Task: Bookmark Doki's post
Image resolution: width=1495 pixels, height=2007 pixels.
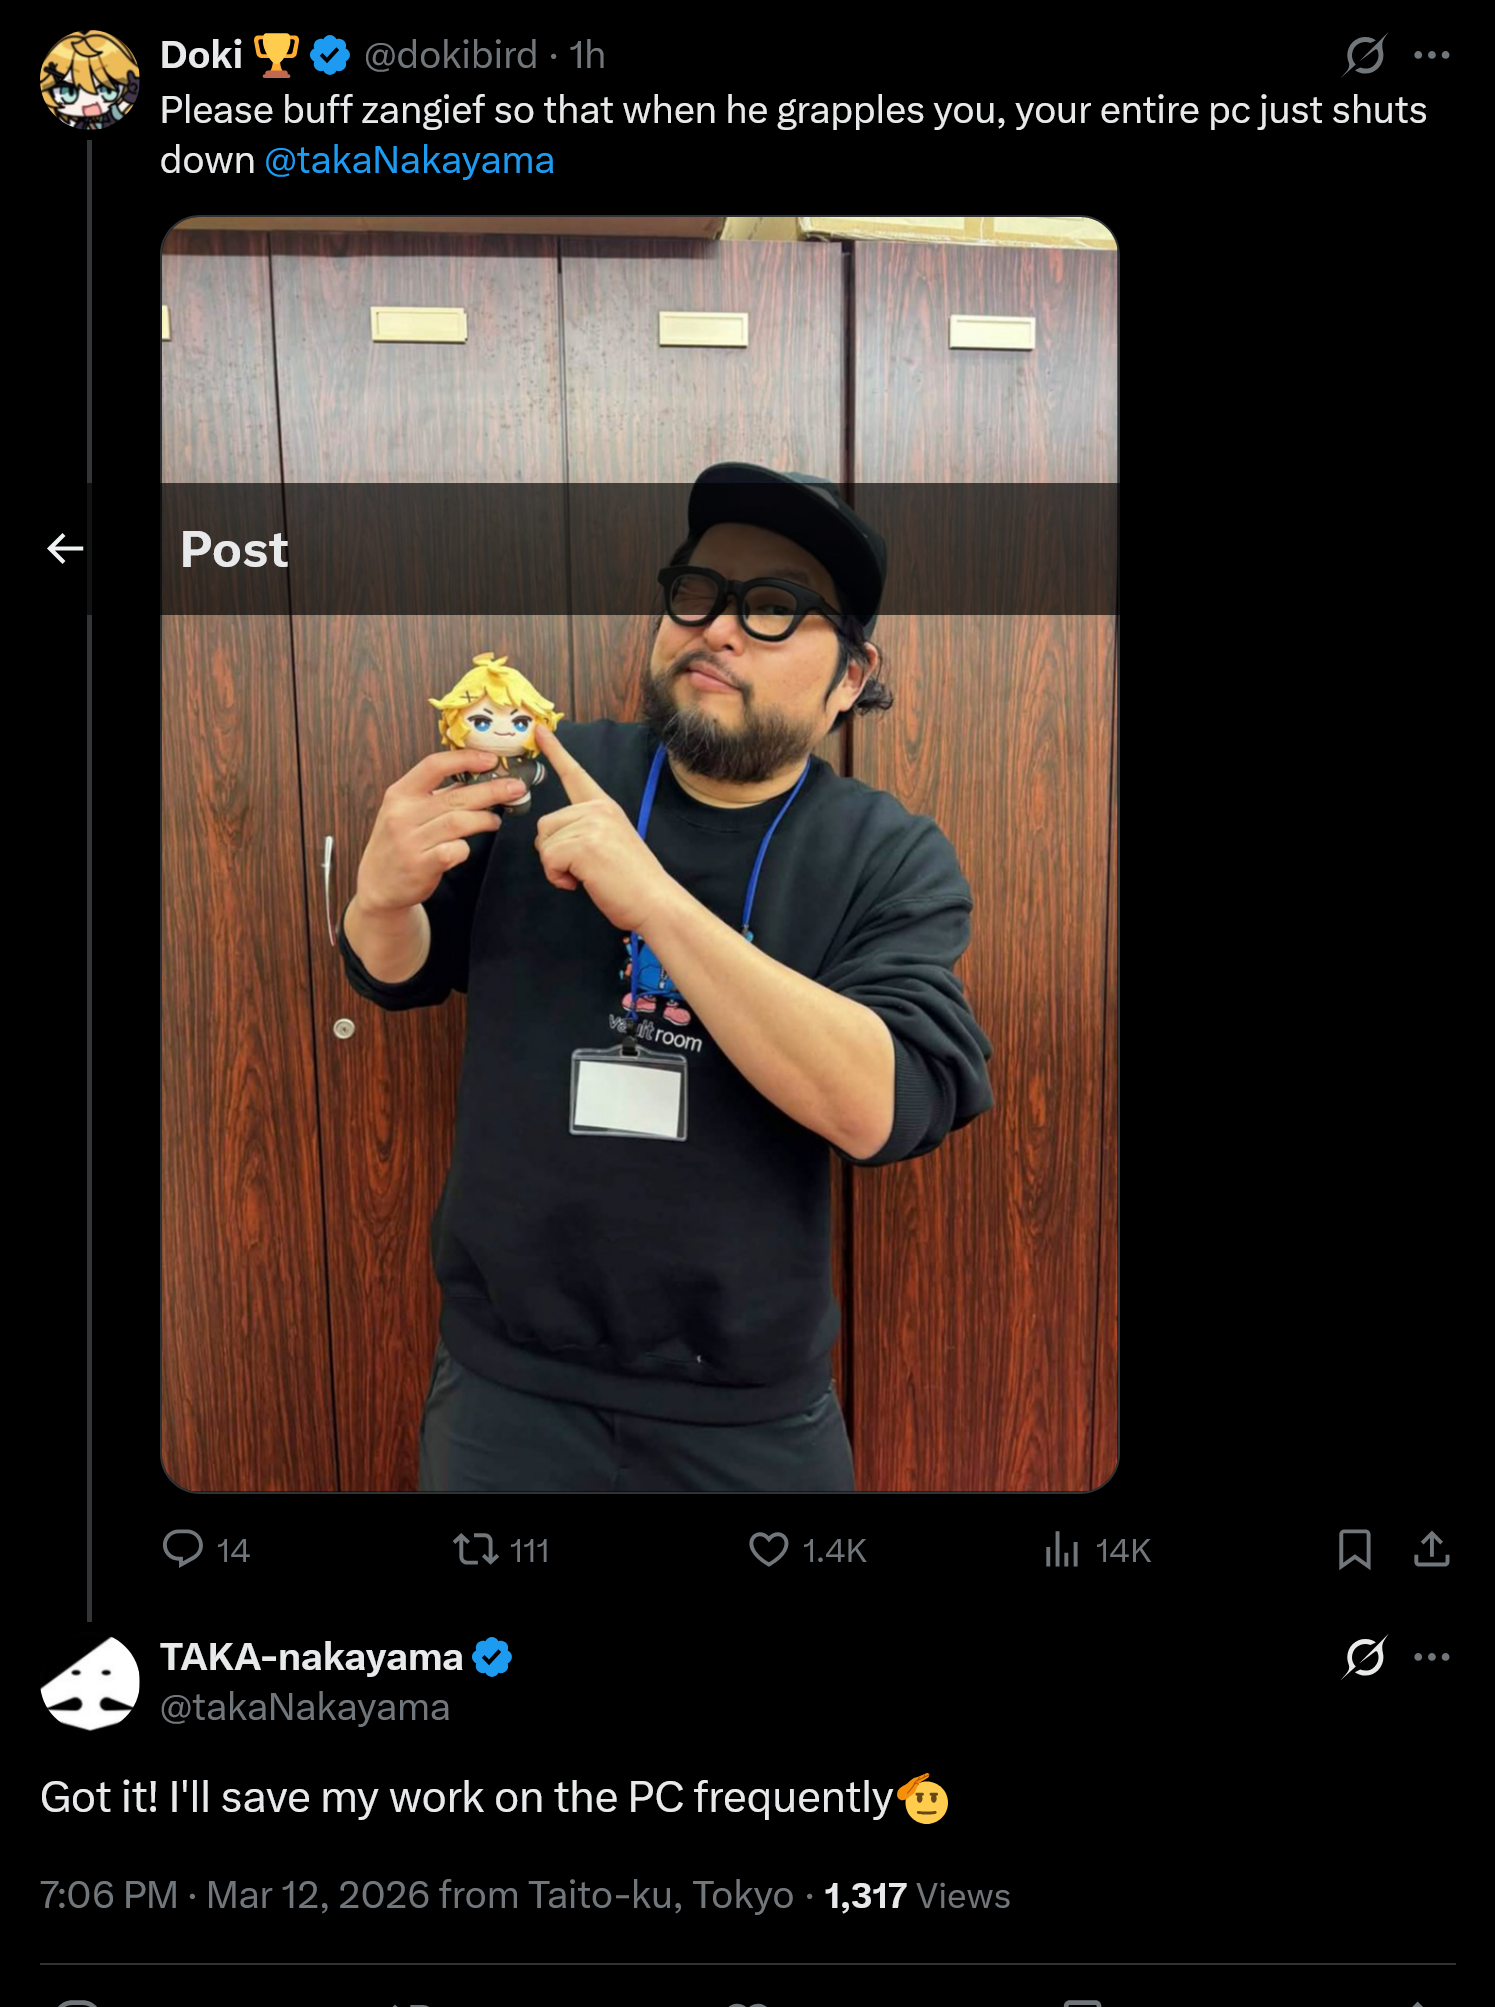Action: tap(1354, 1549)
